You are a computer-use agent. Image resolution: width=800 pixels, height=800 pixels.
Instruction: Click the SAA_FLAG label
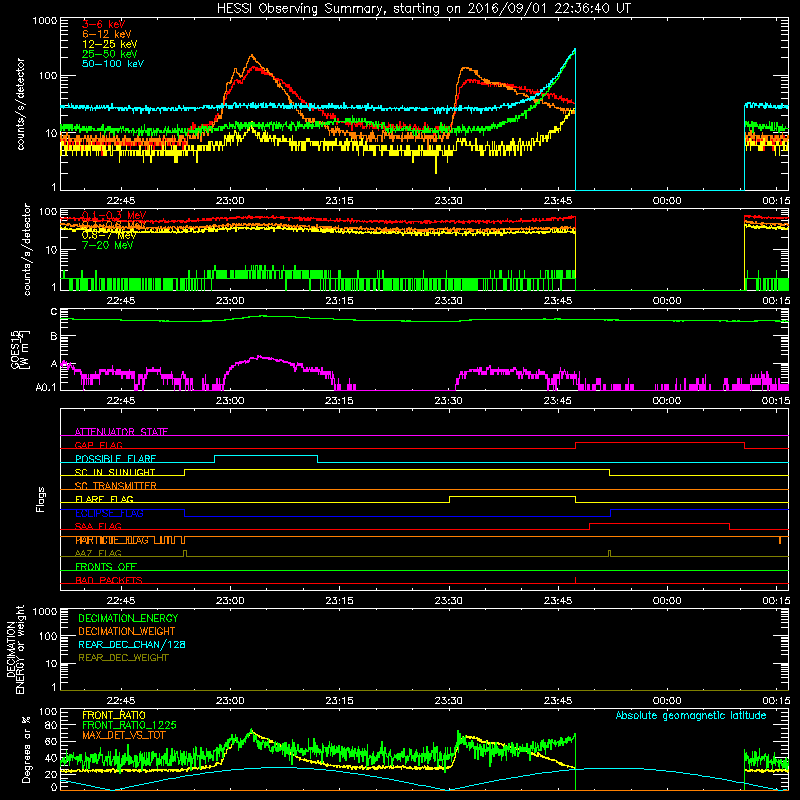tap(98, 527)
